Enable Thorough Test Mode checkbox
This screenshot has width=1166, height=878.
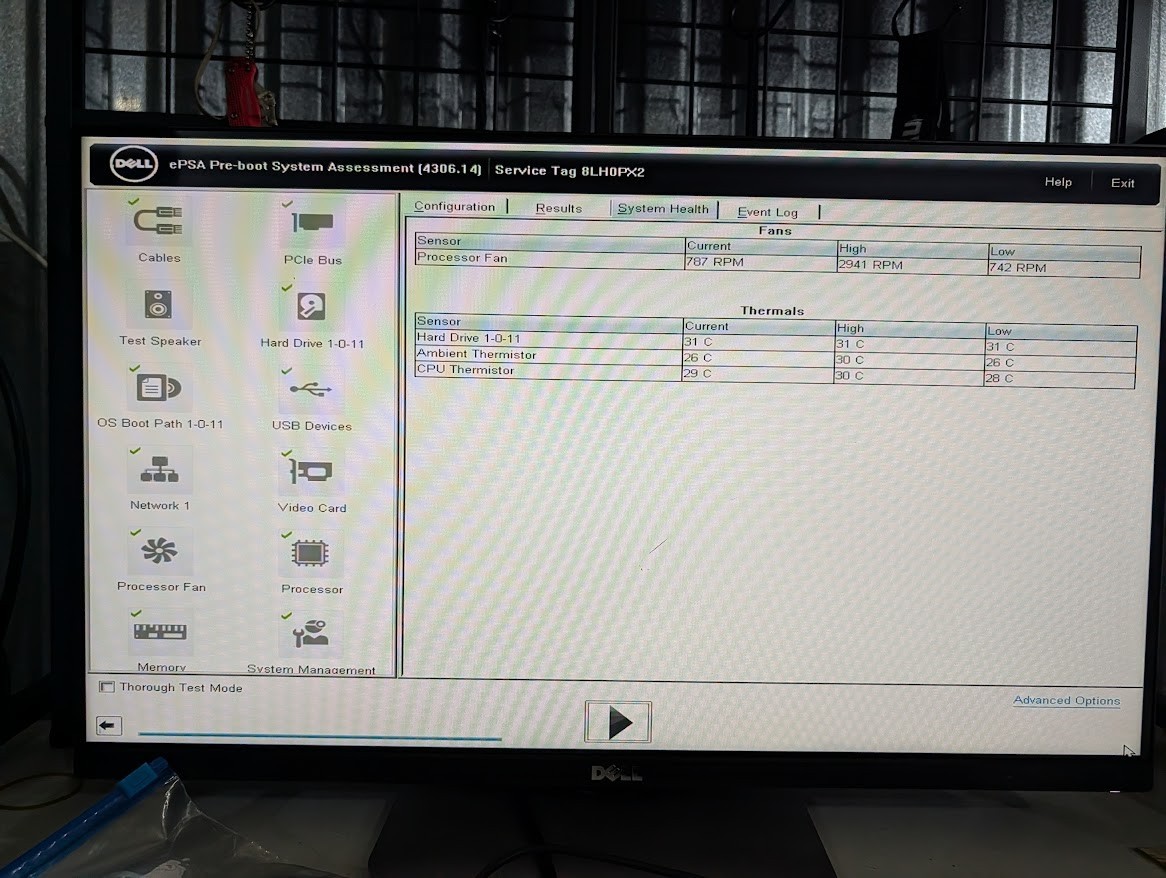coord(107,687)
